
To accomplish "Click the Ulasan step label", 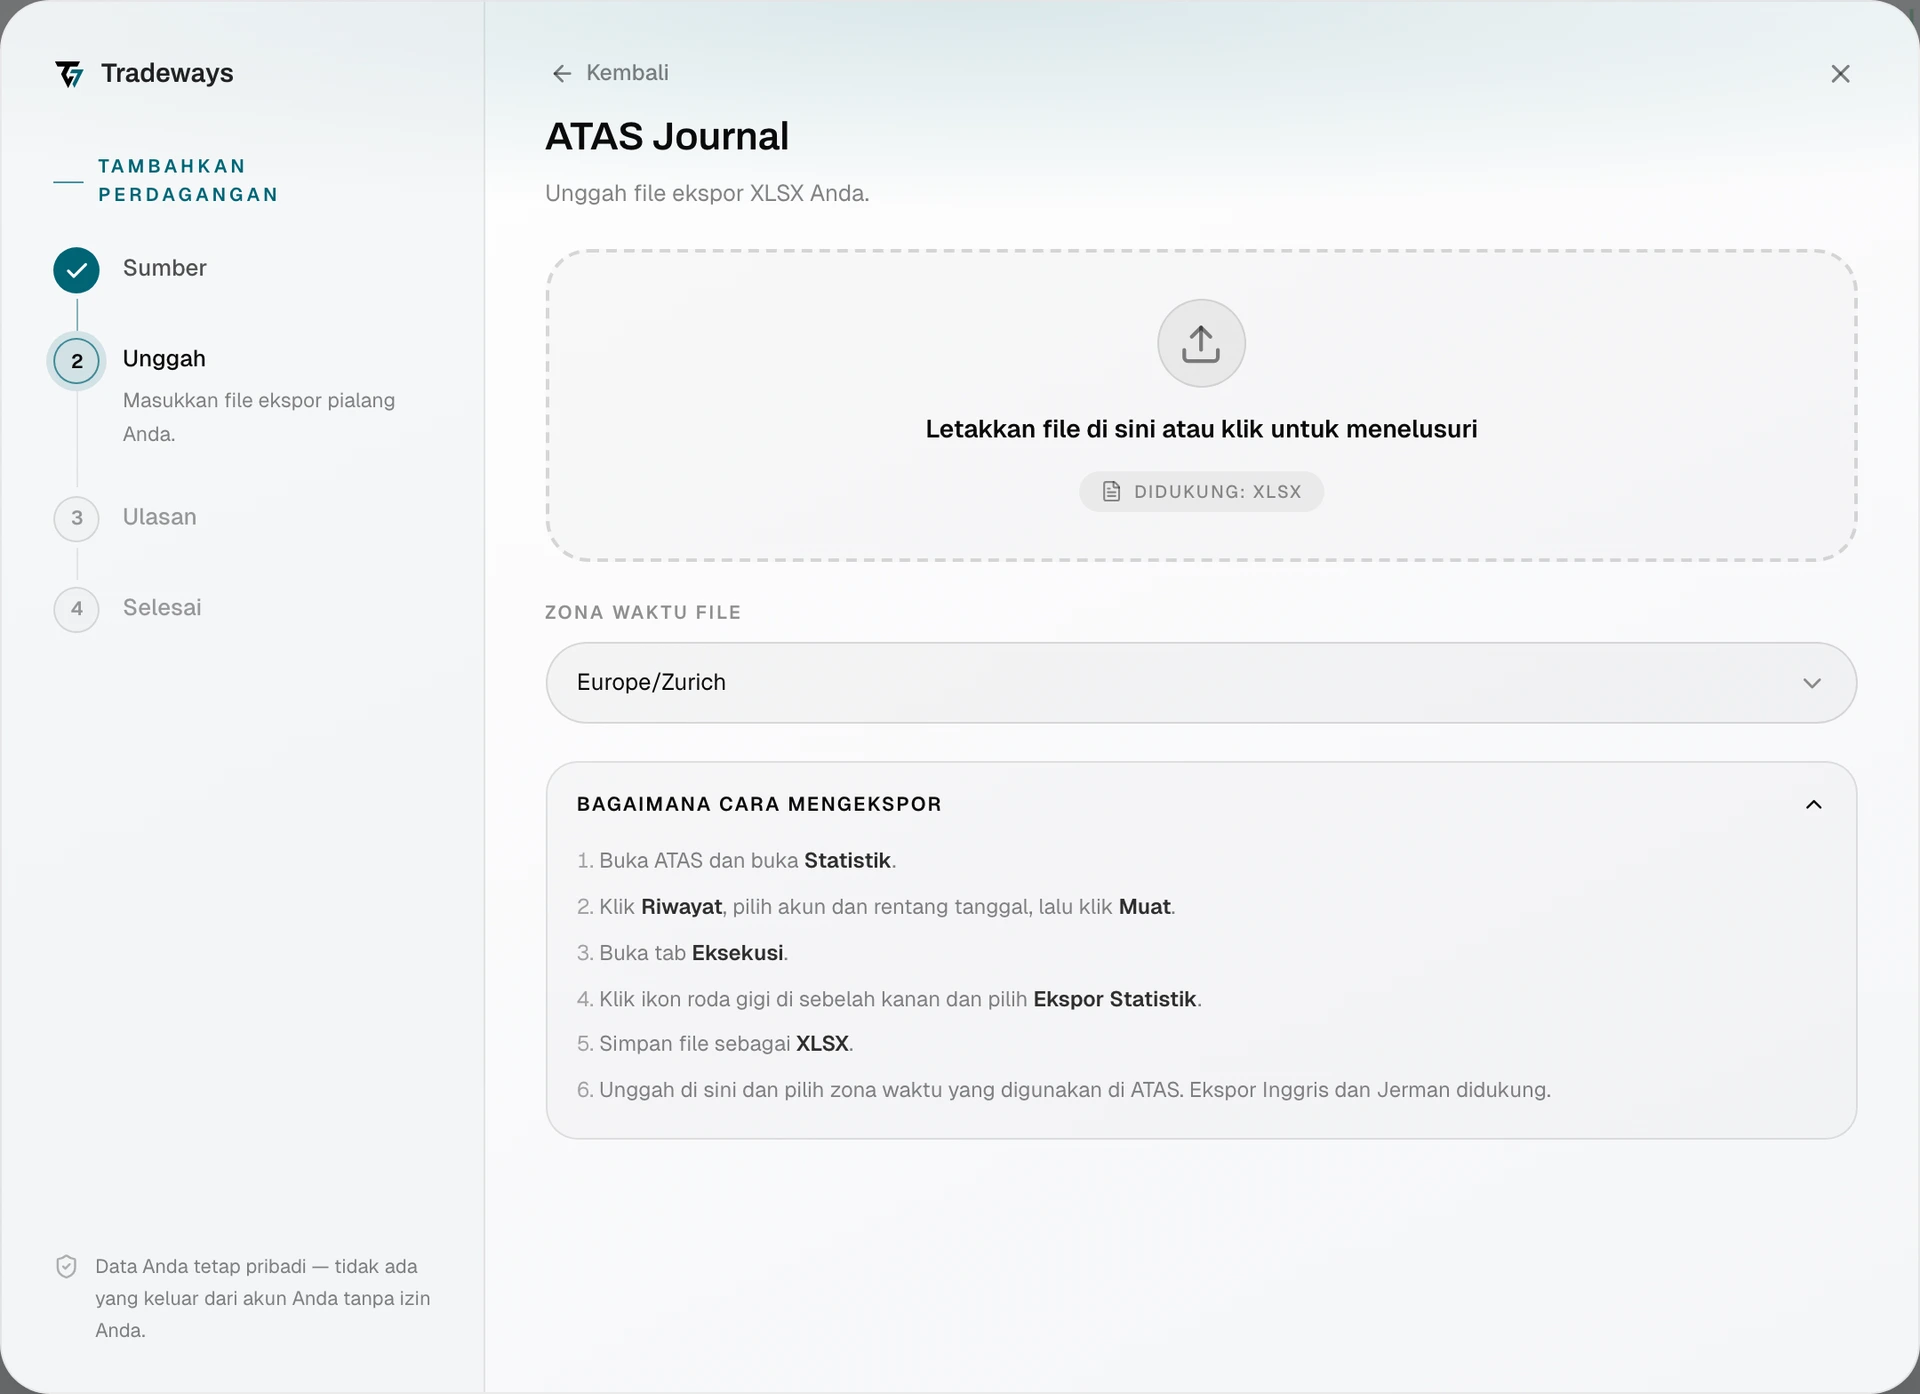I will click(160, 517).
